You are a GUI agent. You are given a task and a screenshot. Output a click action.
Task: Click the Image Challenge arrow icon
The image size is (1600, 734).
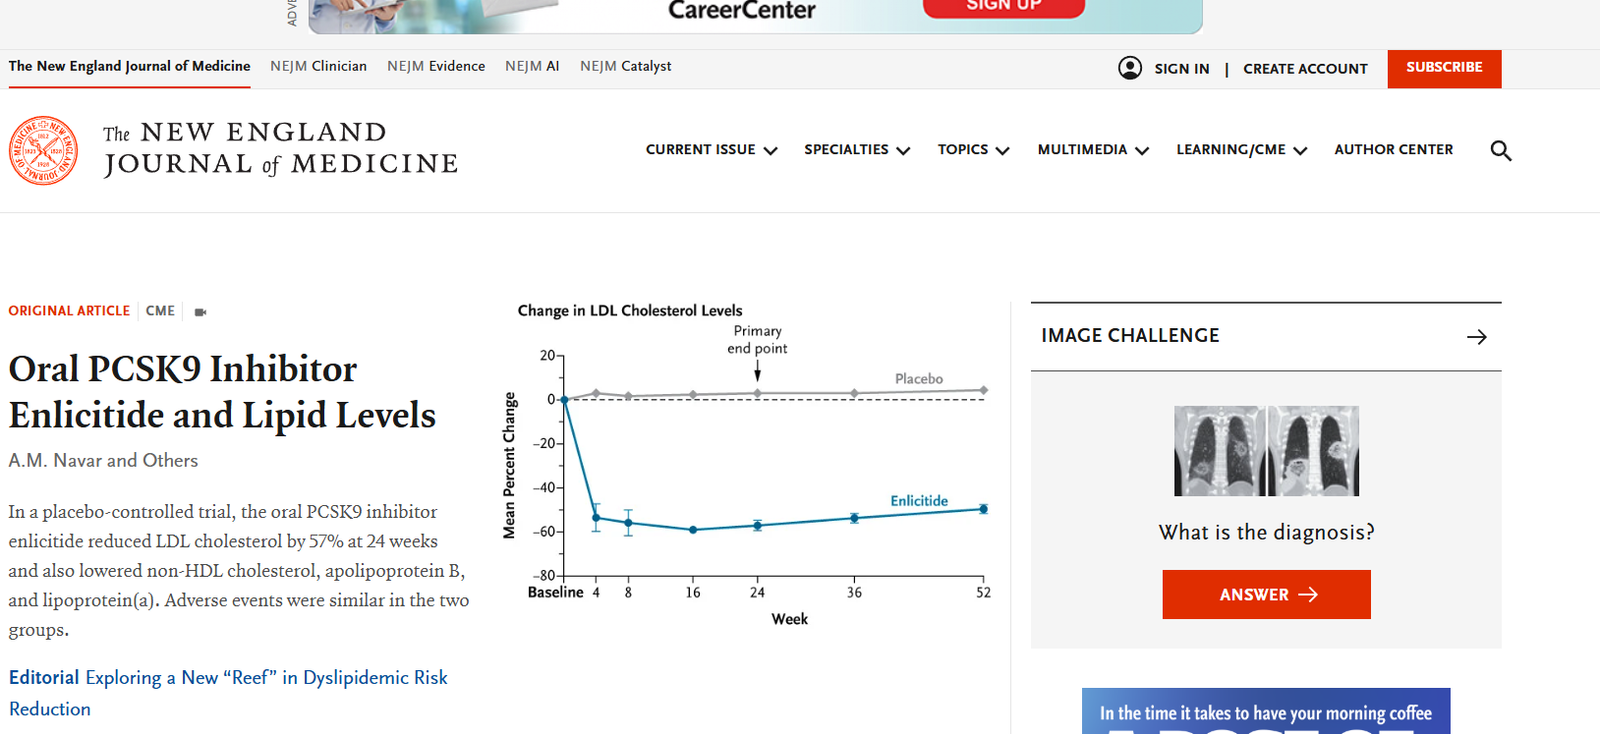(1476, 337)
